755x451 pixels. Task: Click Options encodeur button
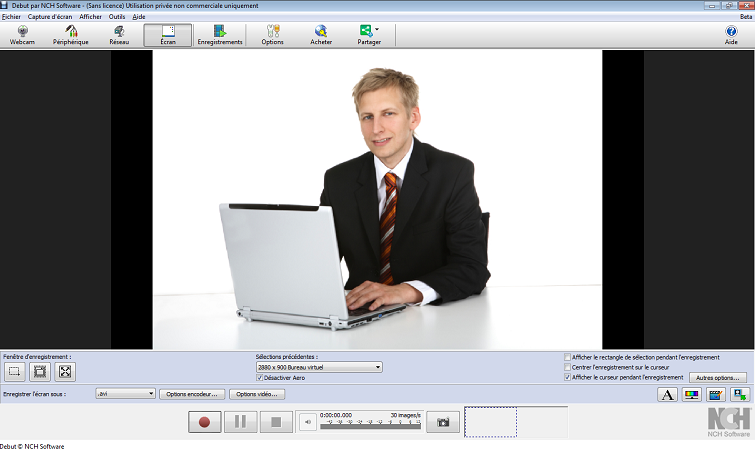[192, 394]
